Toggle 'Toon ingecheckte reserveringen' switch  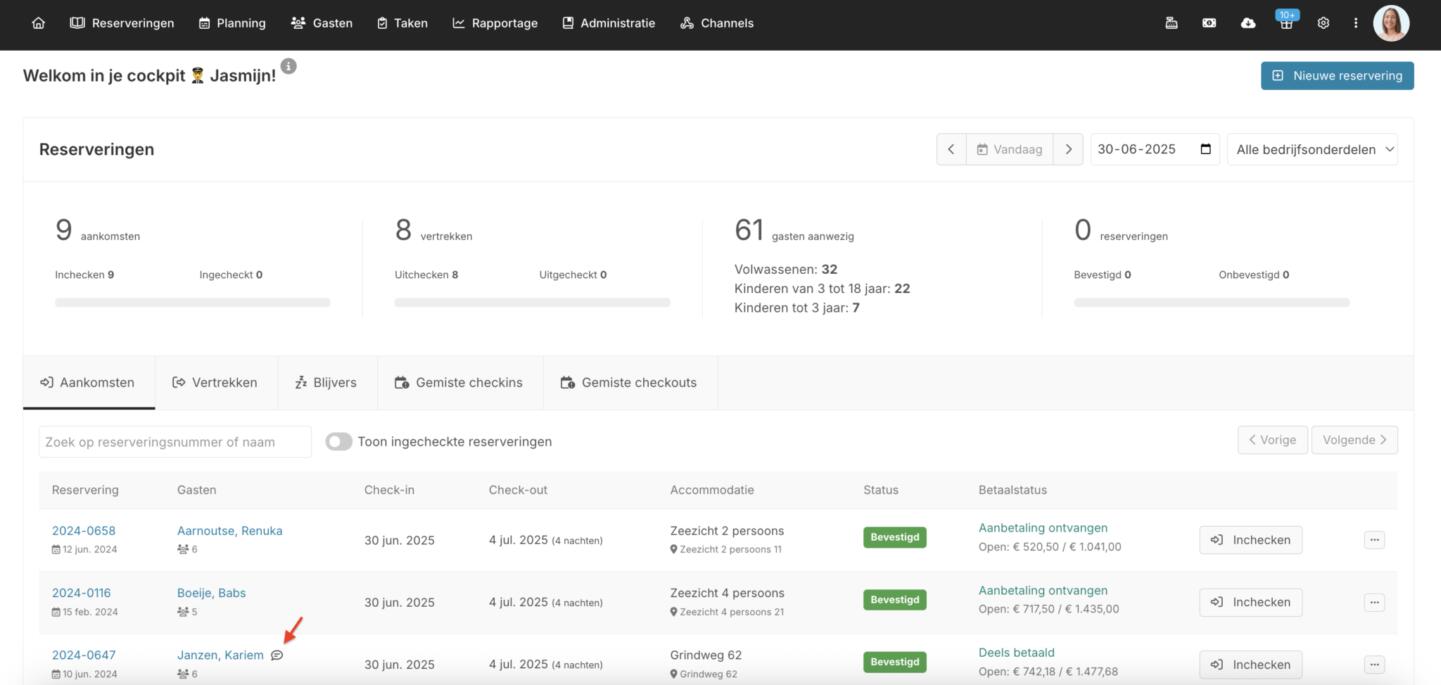pos(339,442)
